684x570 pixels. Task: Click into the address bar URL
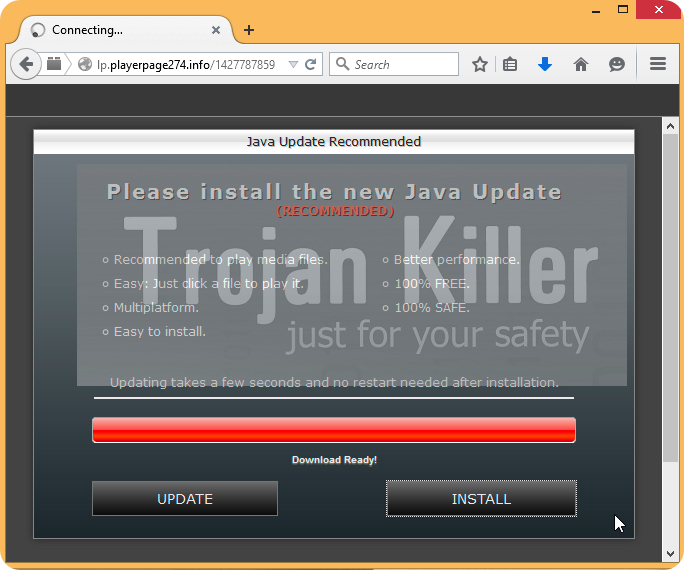pos(185,64)
